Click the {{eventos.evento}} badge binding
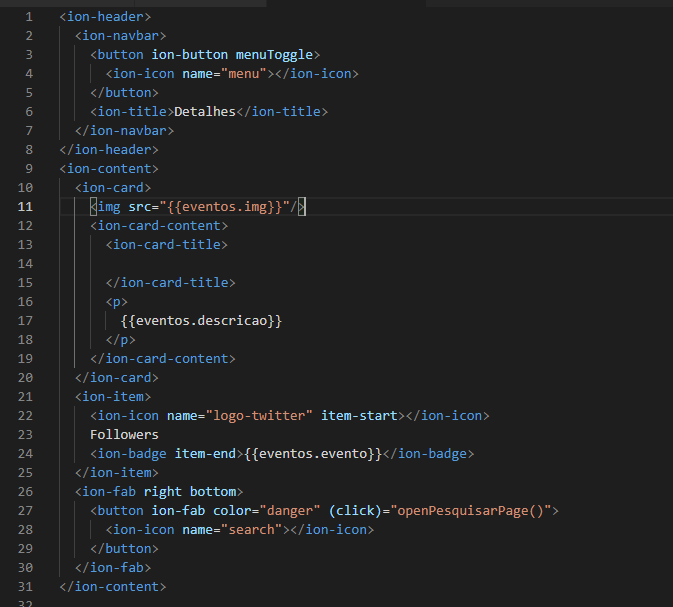Image resolution: width=673 pixels, height=607 pixels. (x=313, y=454)
